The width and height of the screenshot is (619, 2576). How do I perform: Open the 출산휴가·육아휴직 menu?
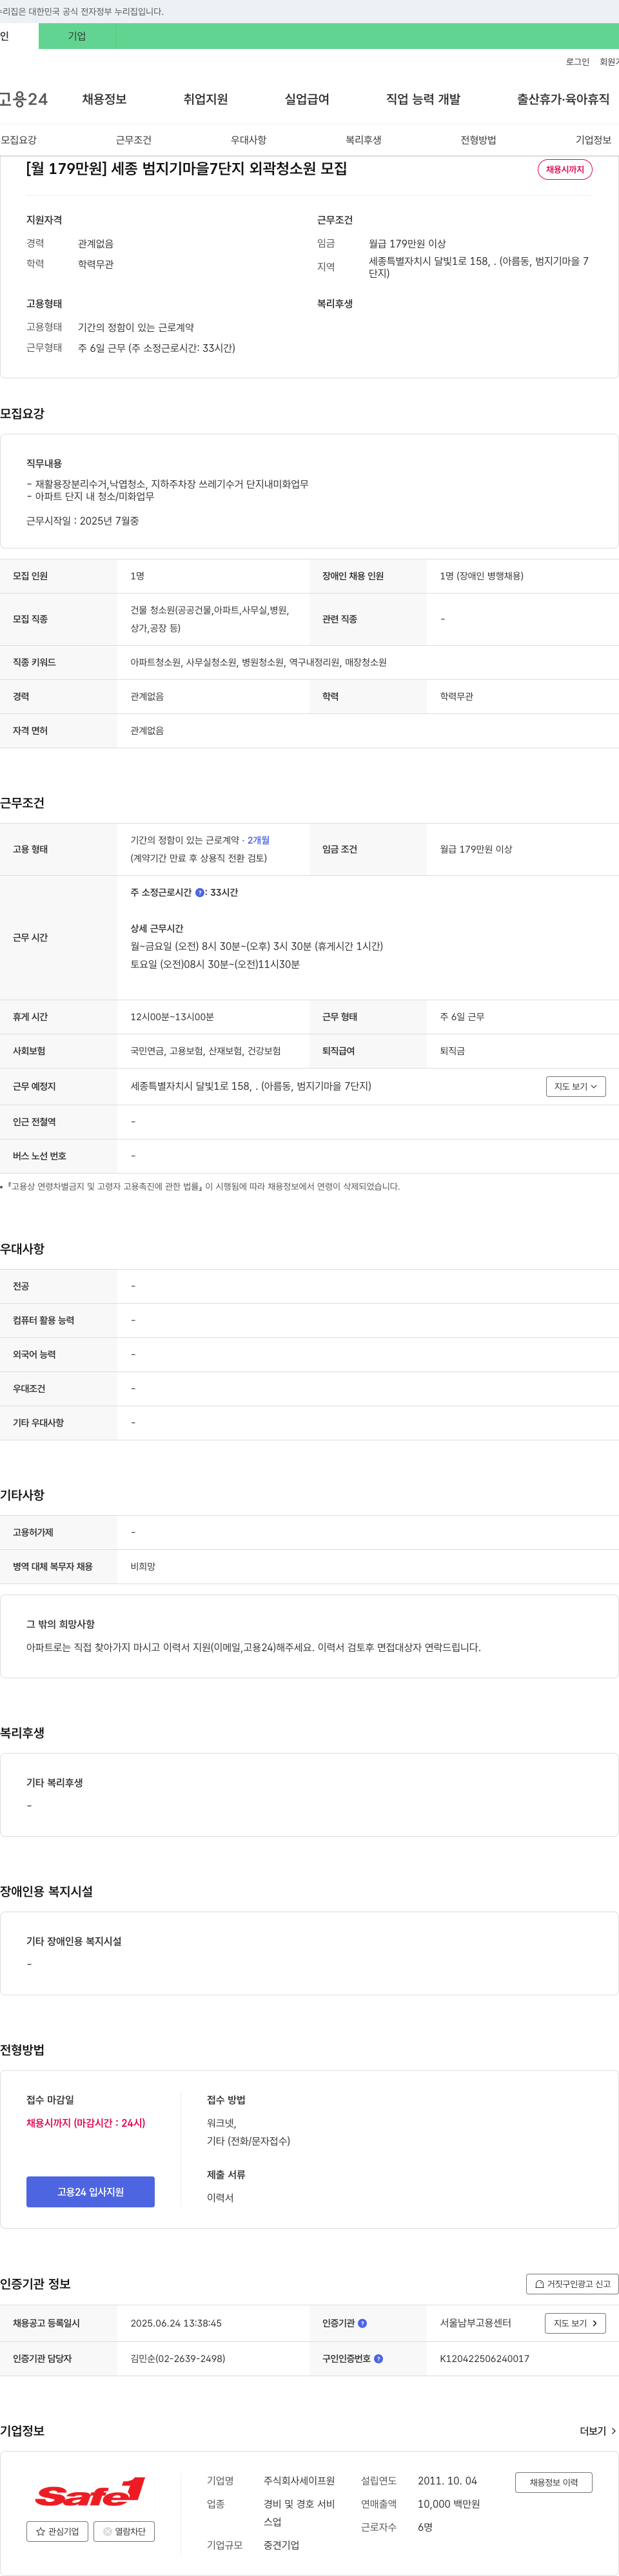[563, 99]
